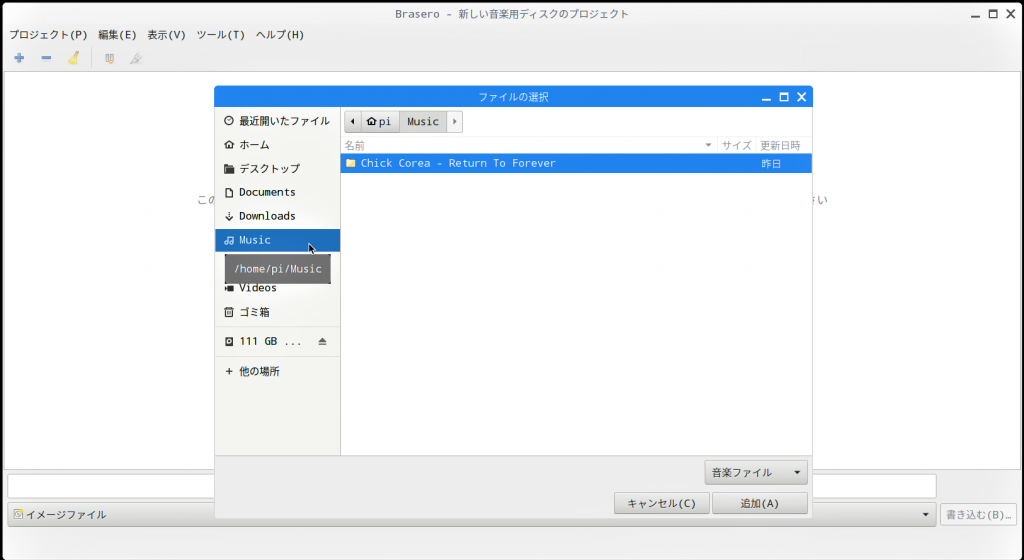Open Other Locations (他の場所)
1024x560 pixels.
(278, 371)
